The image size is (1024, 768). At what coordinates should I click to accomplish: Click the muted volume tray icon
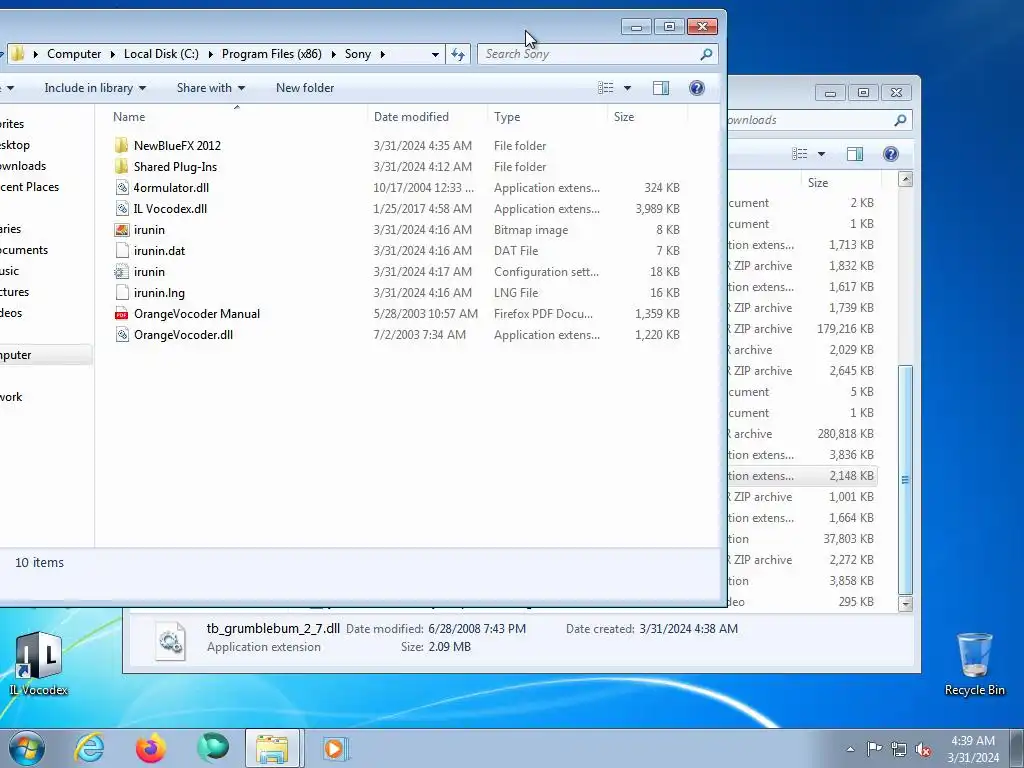[923, 749]
